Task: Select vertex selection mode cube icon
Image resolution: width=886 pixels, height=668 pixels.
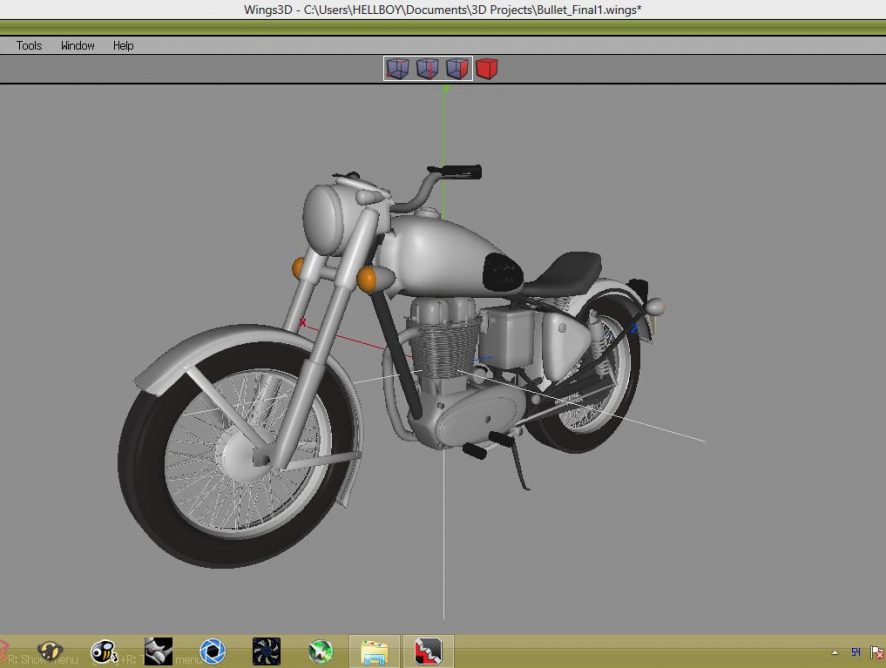Action: [x=398, y=68]
